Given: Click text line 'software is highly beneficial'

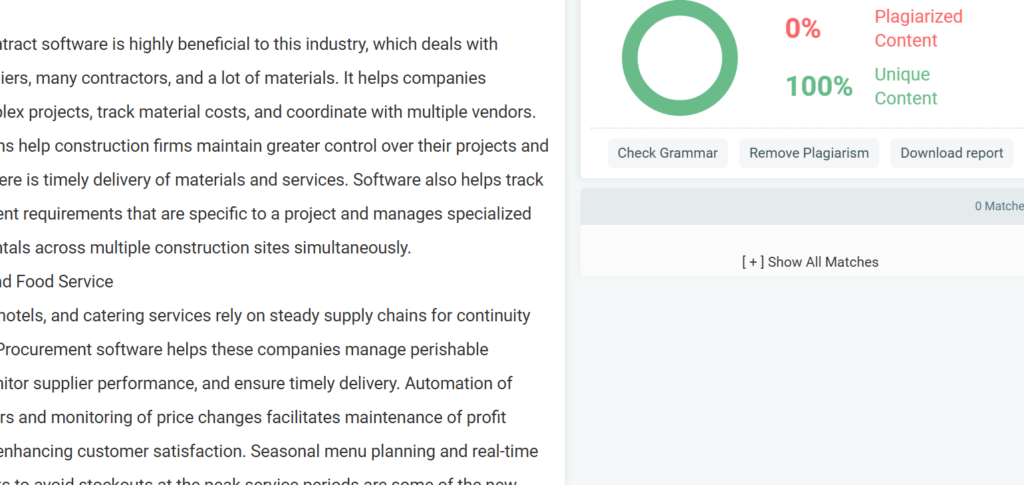Looking at the screenshot, I should coord(250,45).
